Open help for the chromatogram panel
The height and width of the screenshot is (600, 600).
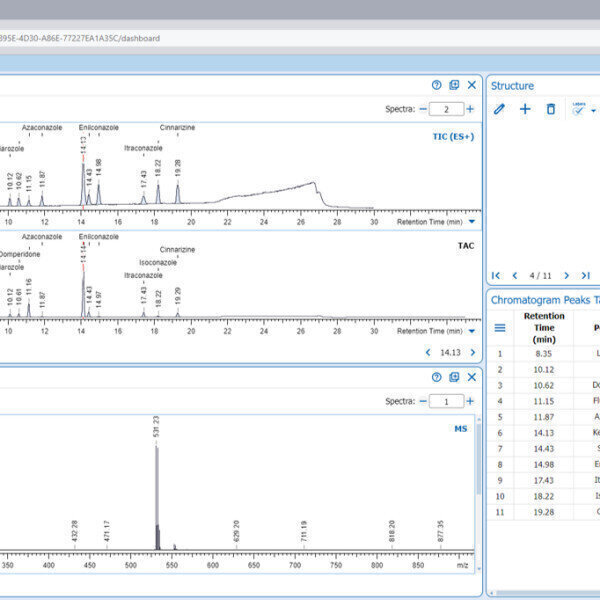[436, 85]
